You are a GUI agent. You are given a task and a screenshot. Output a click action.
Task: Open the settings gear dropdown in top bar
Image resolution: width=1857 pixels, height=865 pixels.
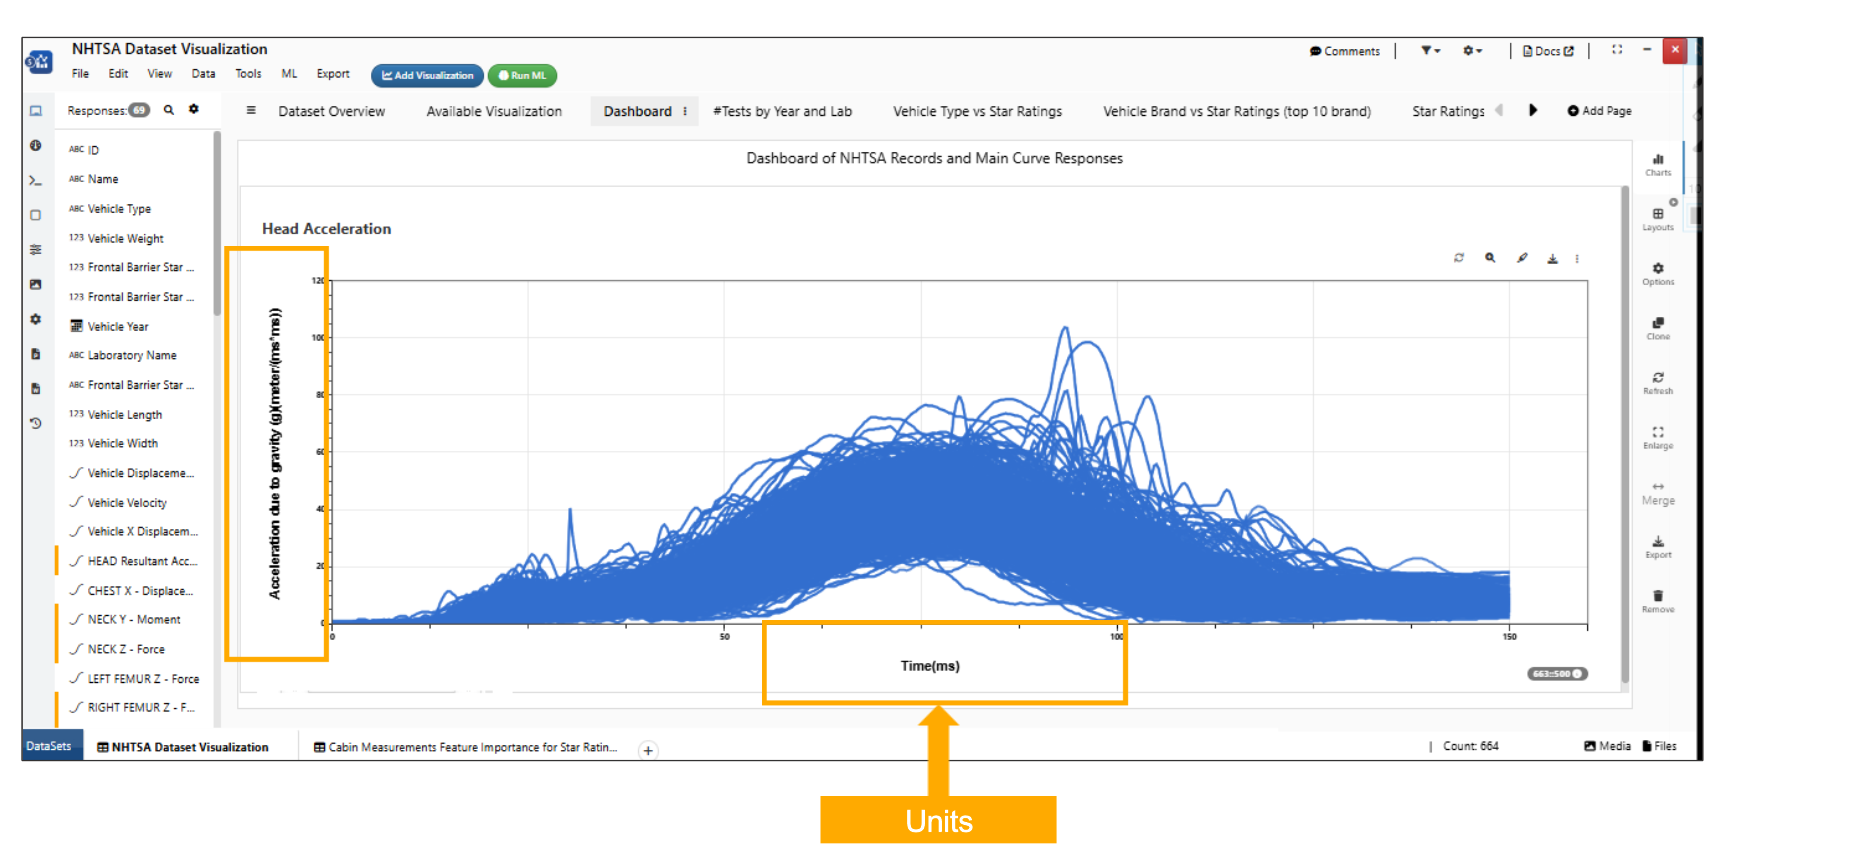(1472, 50)
